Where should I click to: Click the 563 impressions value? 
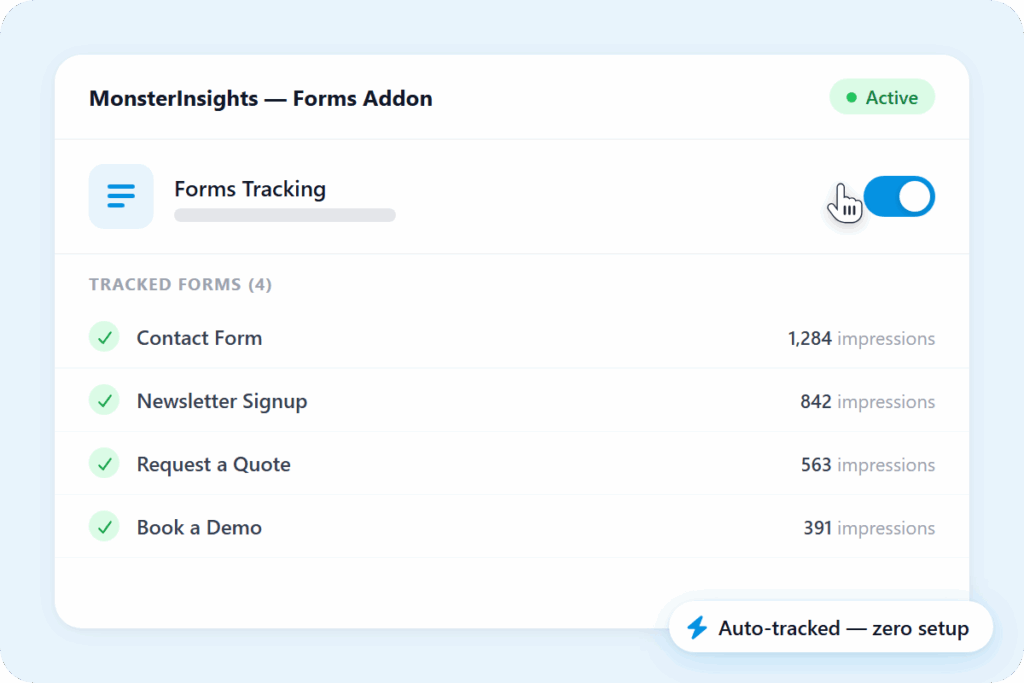[867, 465]
